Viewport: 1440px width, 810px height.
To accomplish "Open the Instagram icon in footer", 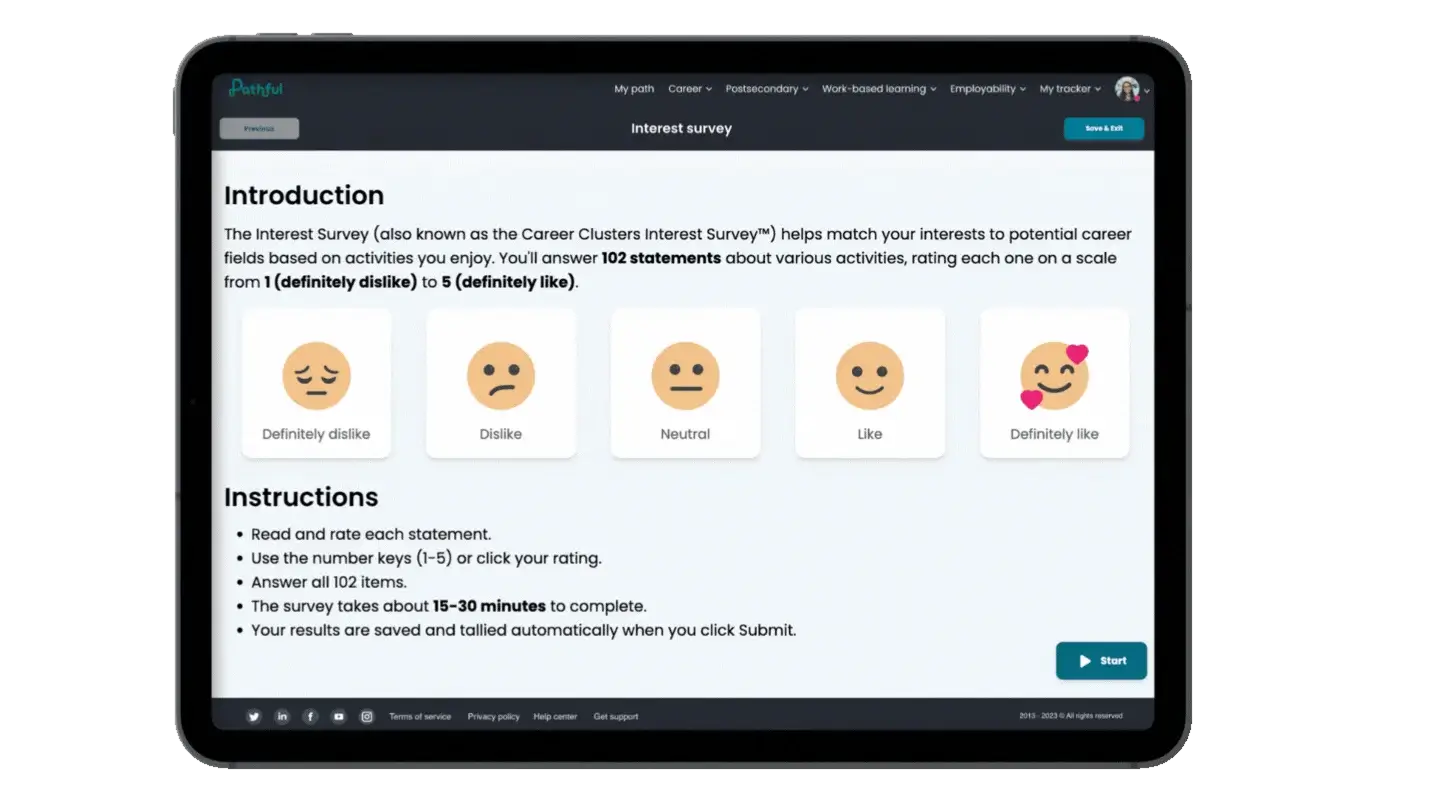I will pyautogui.click(x=367, y=716).
